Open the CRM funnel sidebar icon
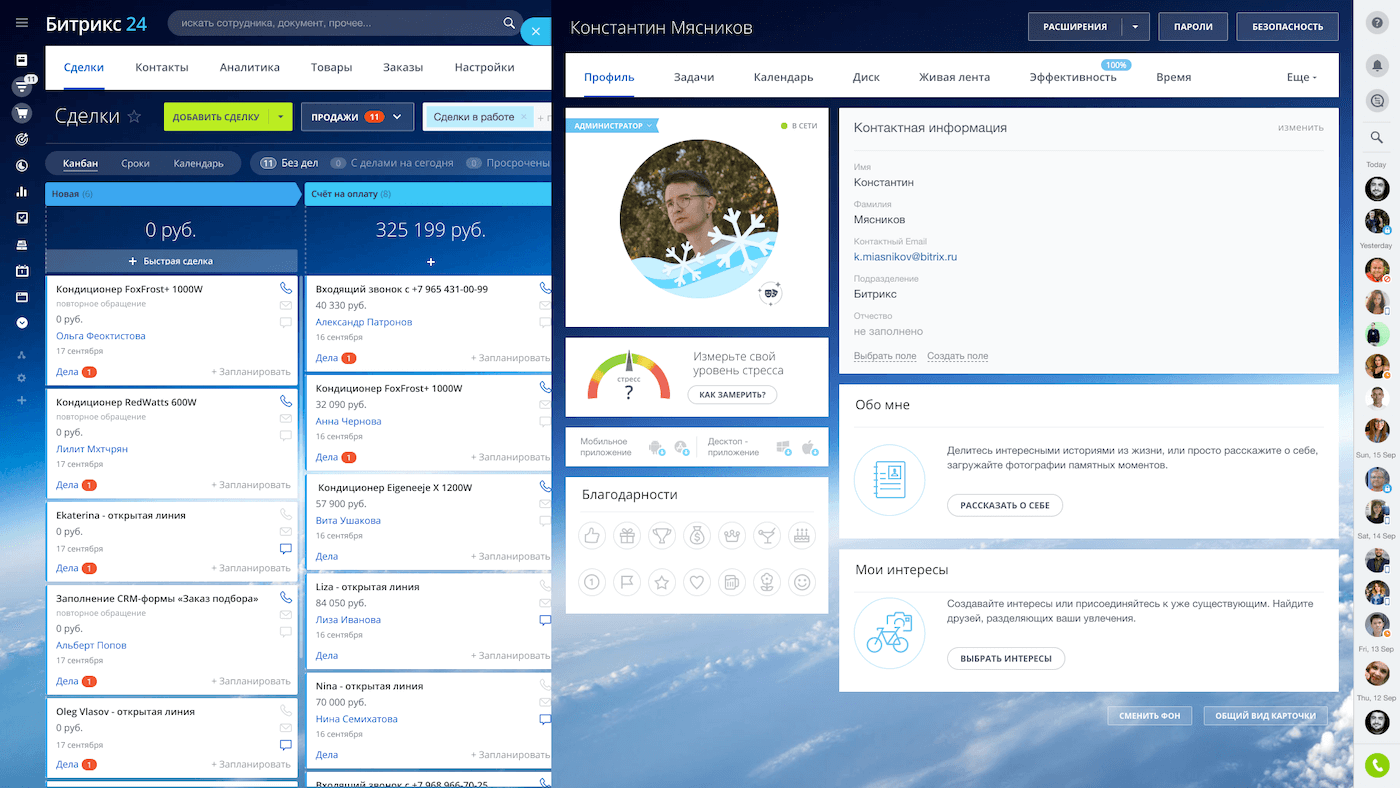The height and width of the screenshot is (788, 1400). pyautogui.click(x=22, y=86)
